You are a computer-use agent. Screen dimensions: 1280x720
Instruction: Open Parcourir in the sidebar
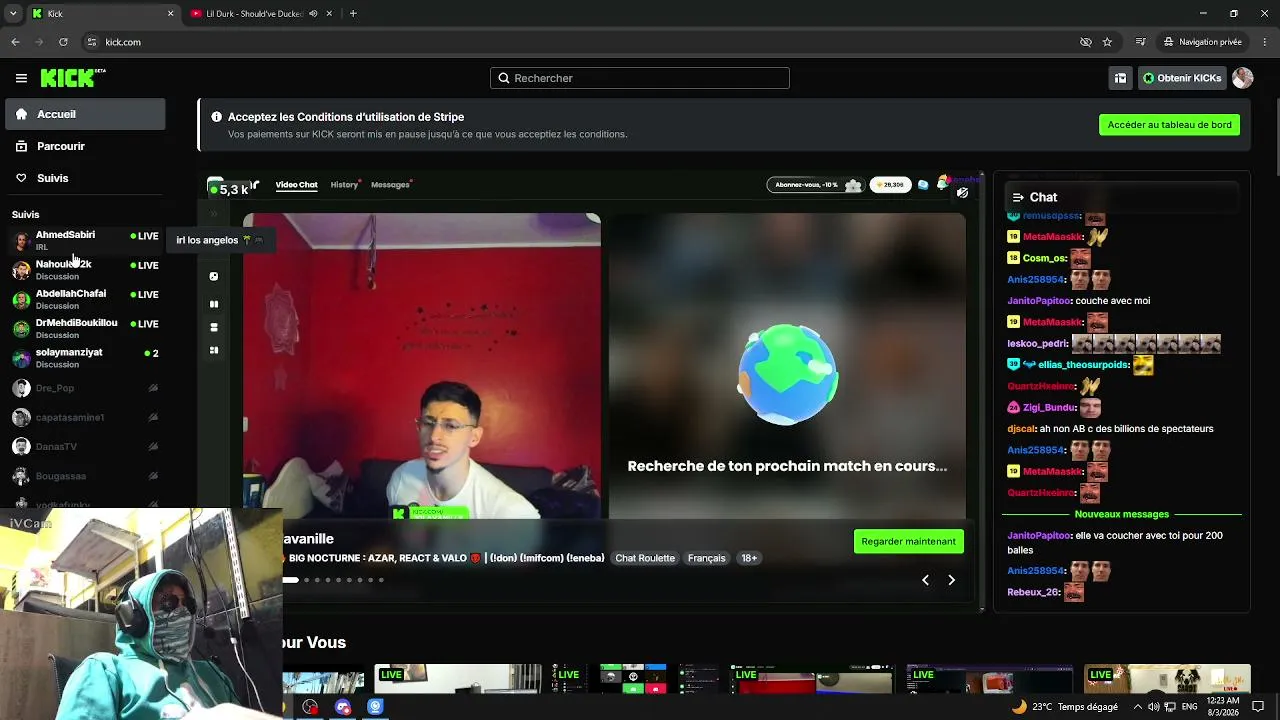pos(85,146)
